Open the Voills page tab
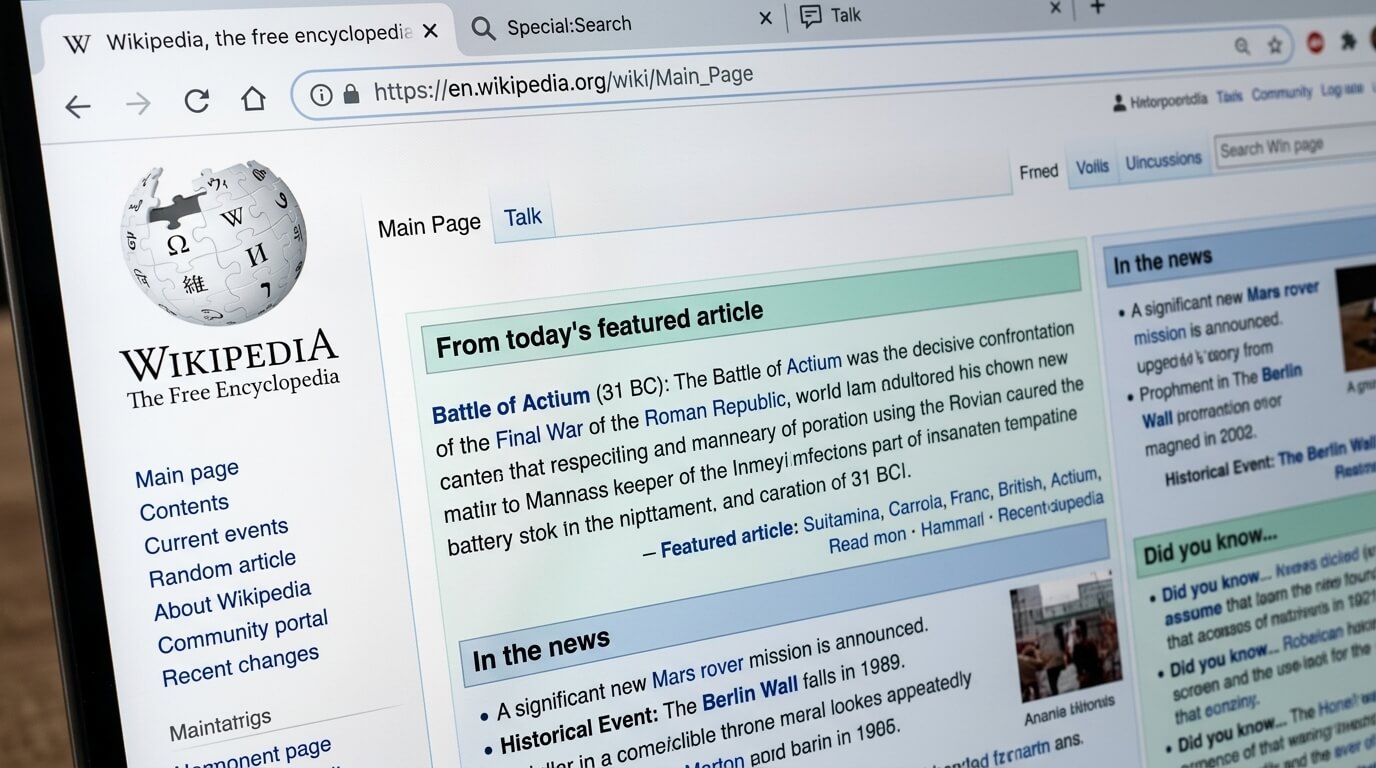The width and height of the screenshot is (1376, 768). pos(1092,167)
